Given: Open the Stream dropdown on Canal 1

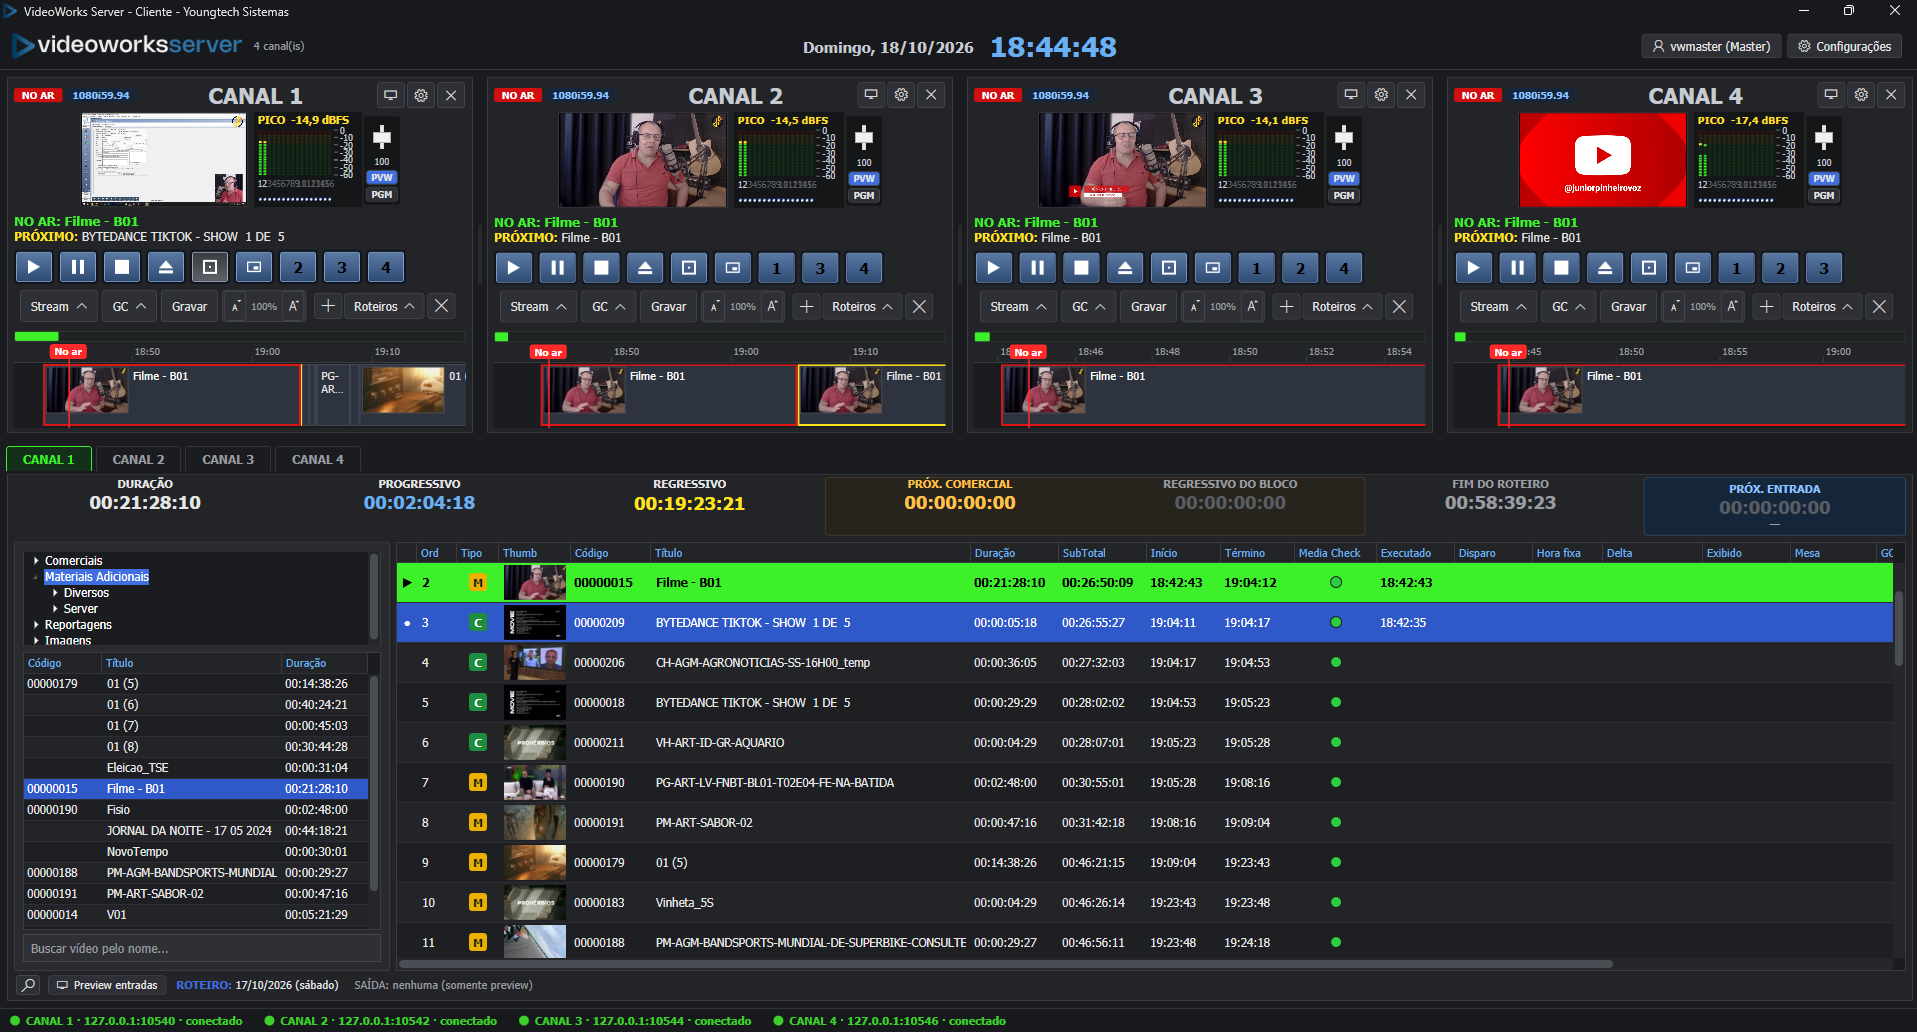Looking at the screenshot, I should (58, 307).
